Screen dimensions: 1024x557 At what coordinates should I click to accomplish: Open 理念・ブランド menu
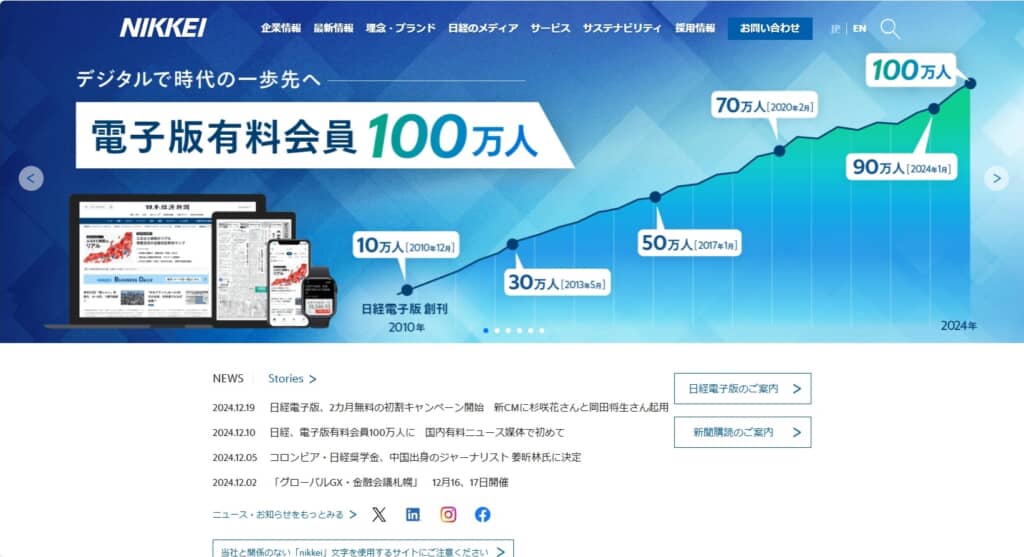coord(400,28)
